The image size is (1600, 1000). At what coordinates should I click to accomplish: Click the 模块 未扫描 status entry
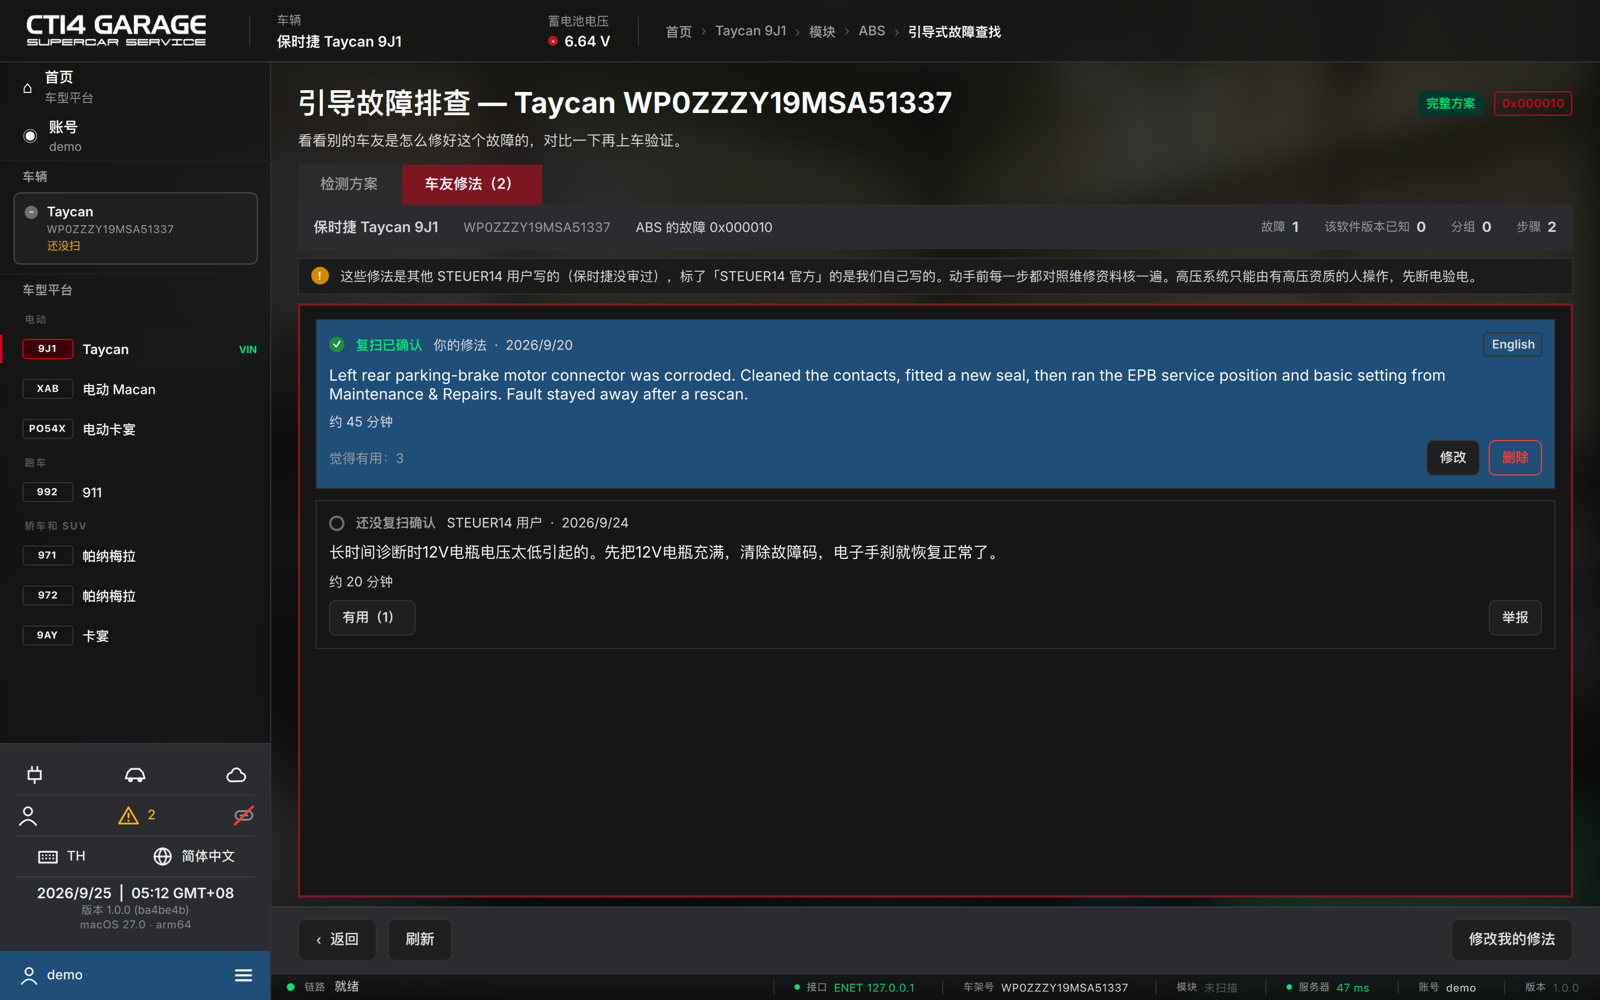pyautogui.click(x=1206, y=988)
